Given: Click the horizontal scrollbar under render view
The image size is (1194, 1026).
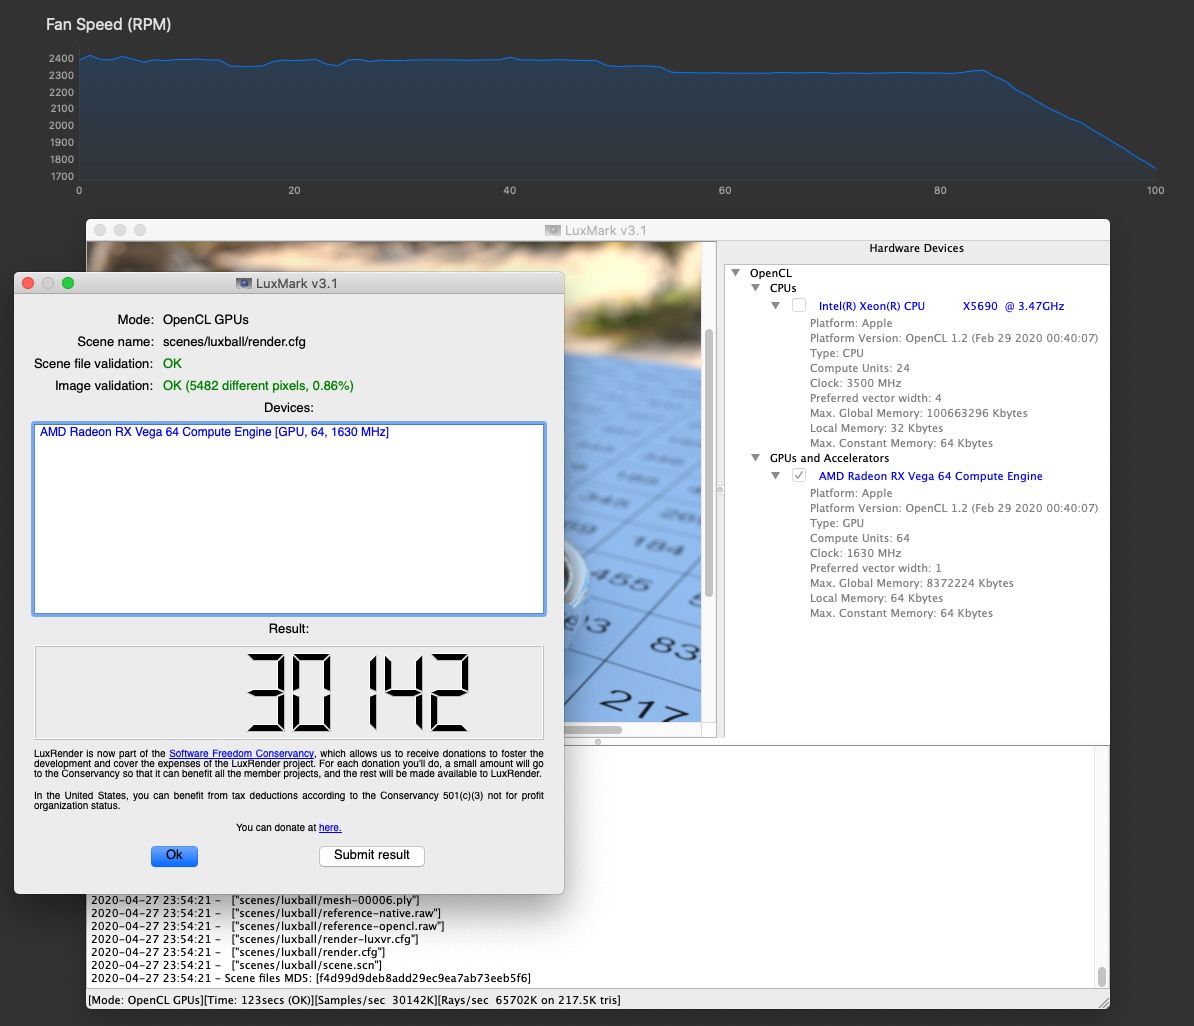Looking at the screenshot, I should [x=593, y=730].
